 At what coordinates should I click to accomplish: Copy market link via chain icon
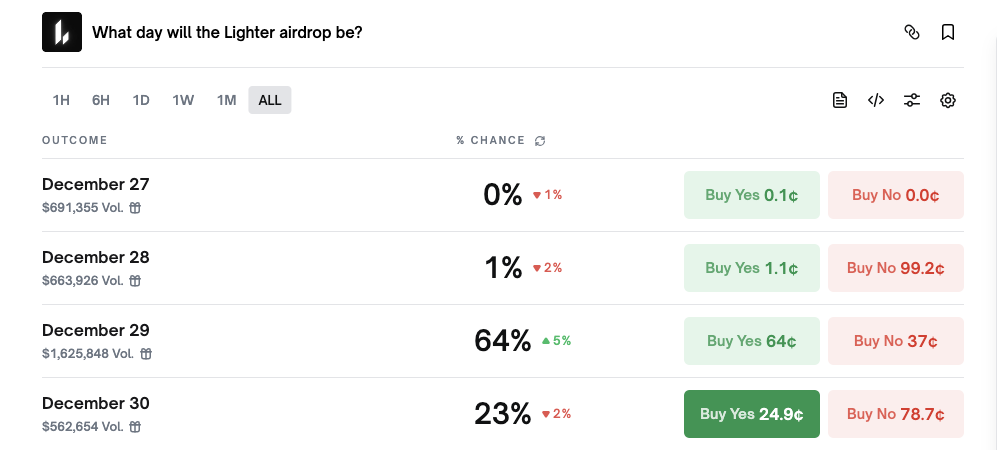[911, 32]
